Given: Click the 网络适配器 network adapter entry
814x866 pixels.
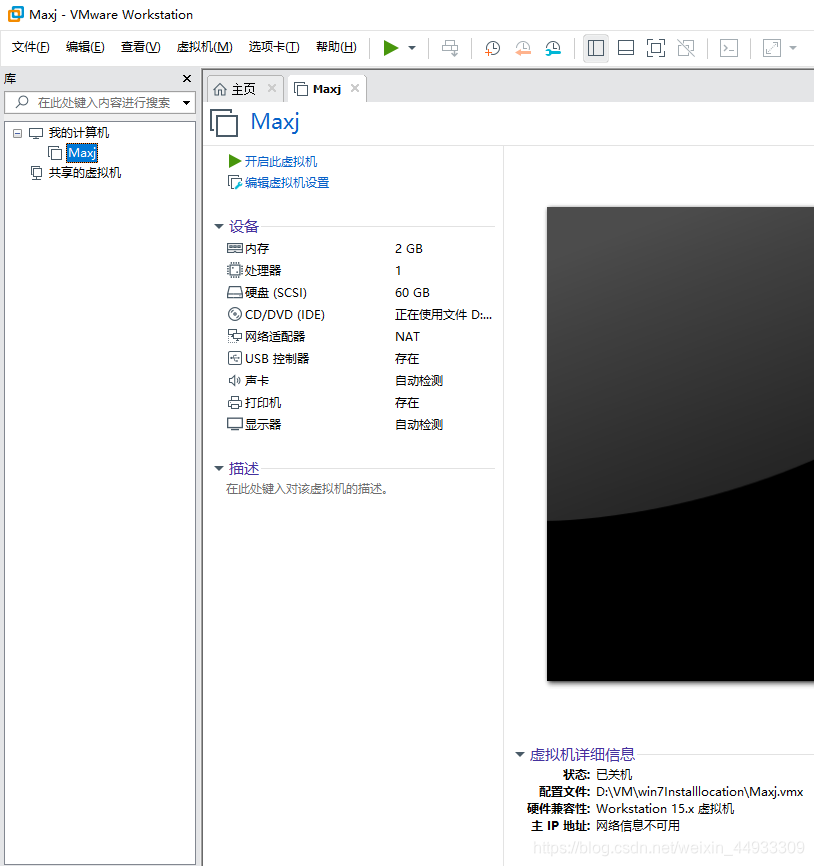Looking at the screenshot, I should point(266,337).
